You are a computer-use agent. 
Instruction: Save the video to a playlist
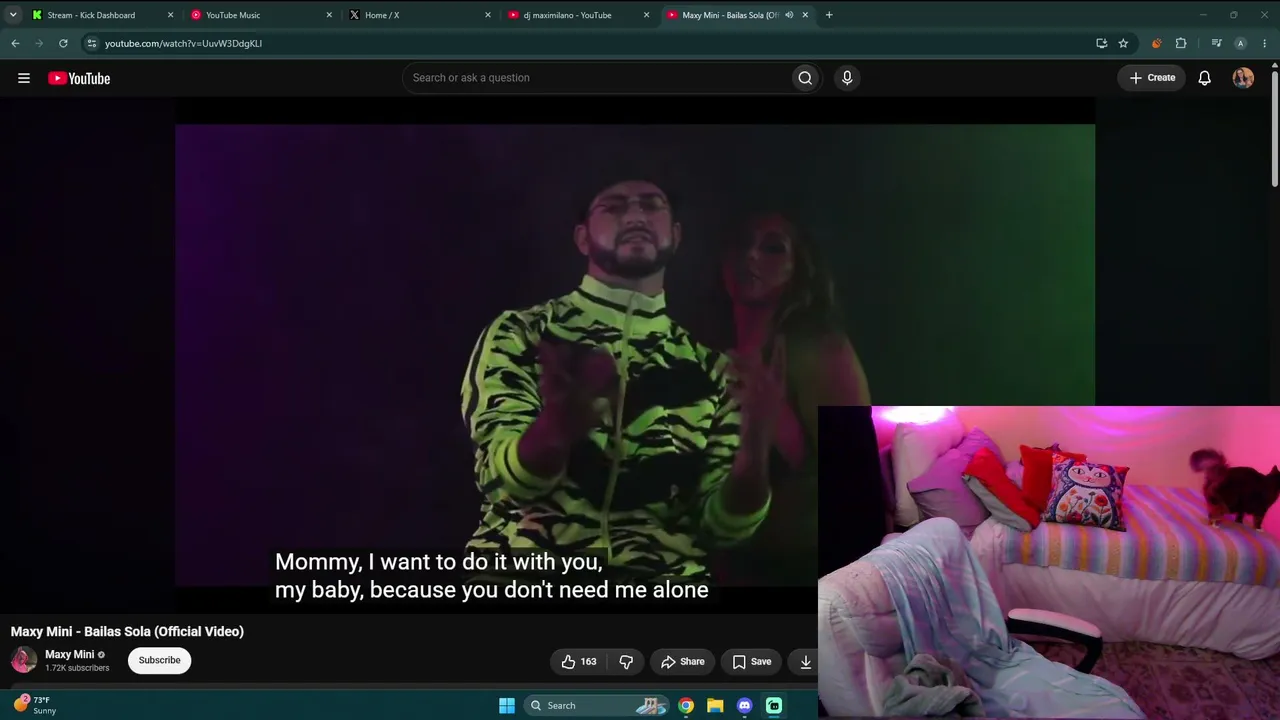coord(752,661)
